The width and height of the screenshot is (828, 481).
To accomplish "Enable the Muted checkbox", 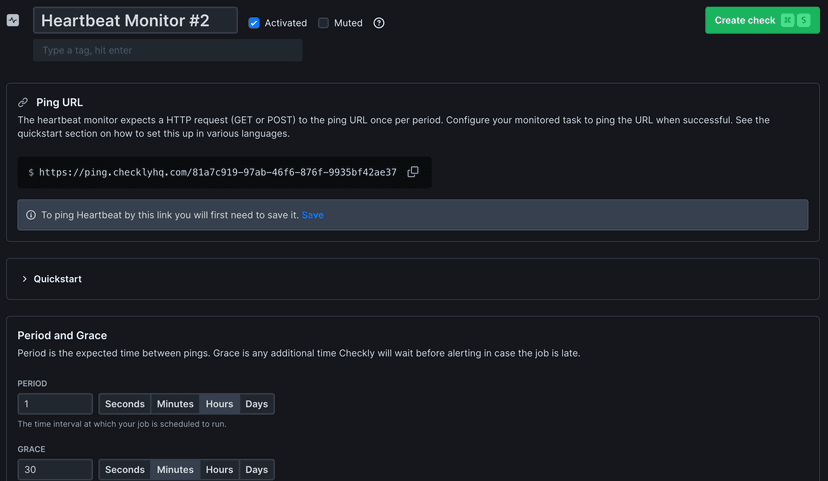I will 323,23.
